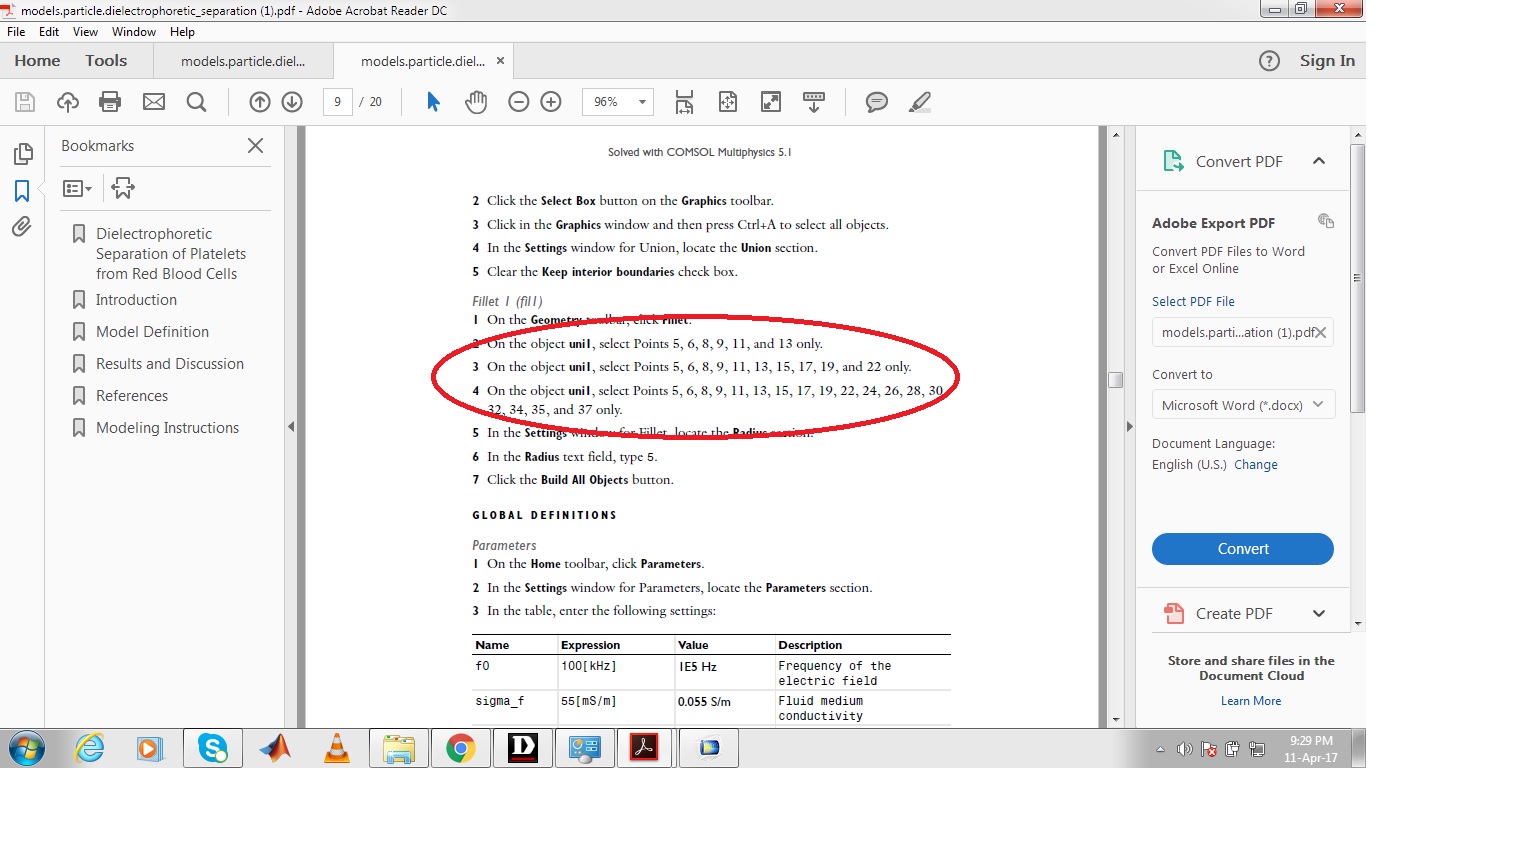Viewport: 1529px width, 860px height.
Task: Open the Microsoft Word format dropdown
Action: [1243, 405]
